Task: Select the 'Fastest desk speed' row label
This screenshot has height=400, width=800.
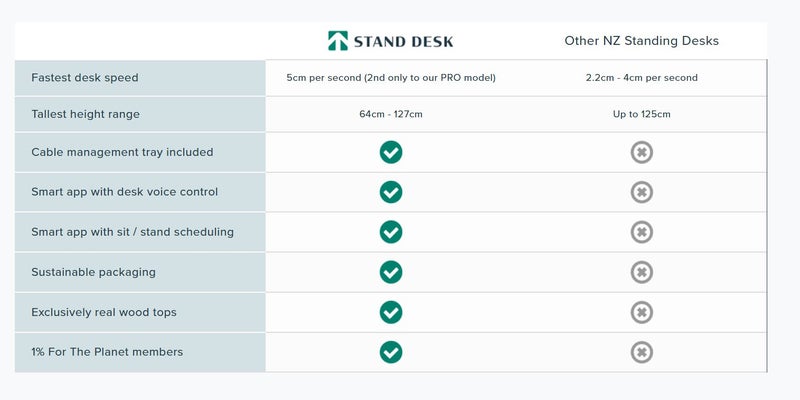Action: (x=85, y=78)
